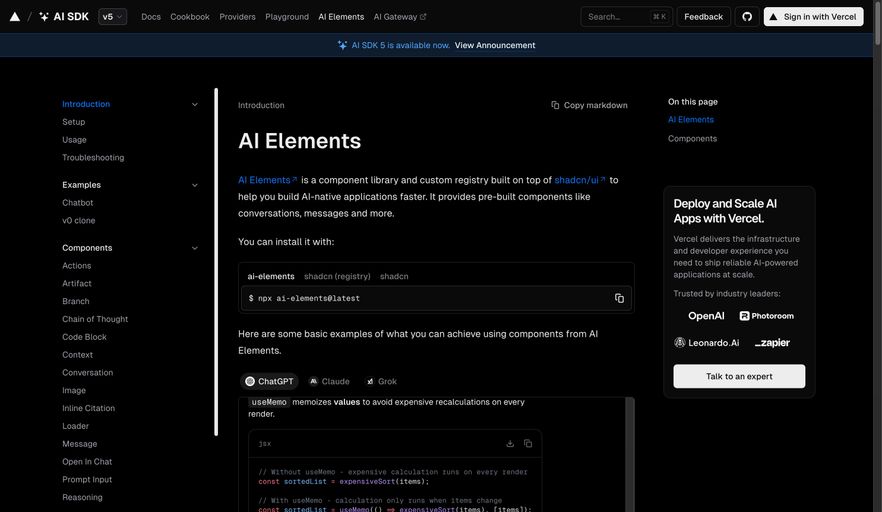Screen dimensions: 882x512
Task: Switch to the Grok example tab
Action: click(381, 381)
